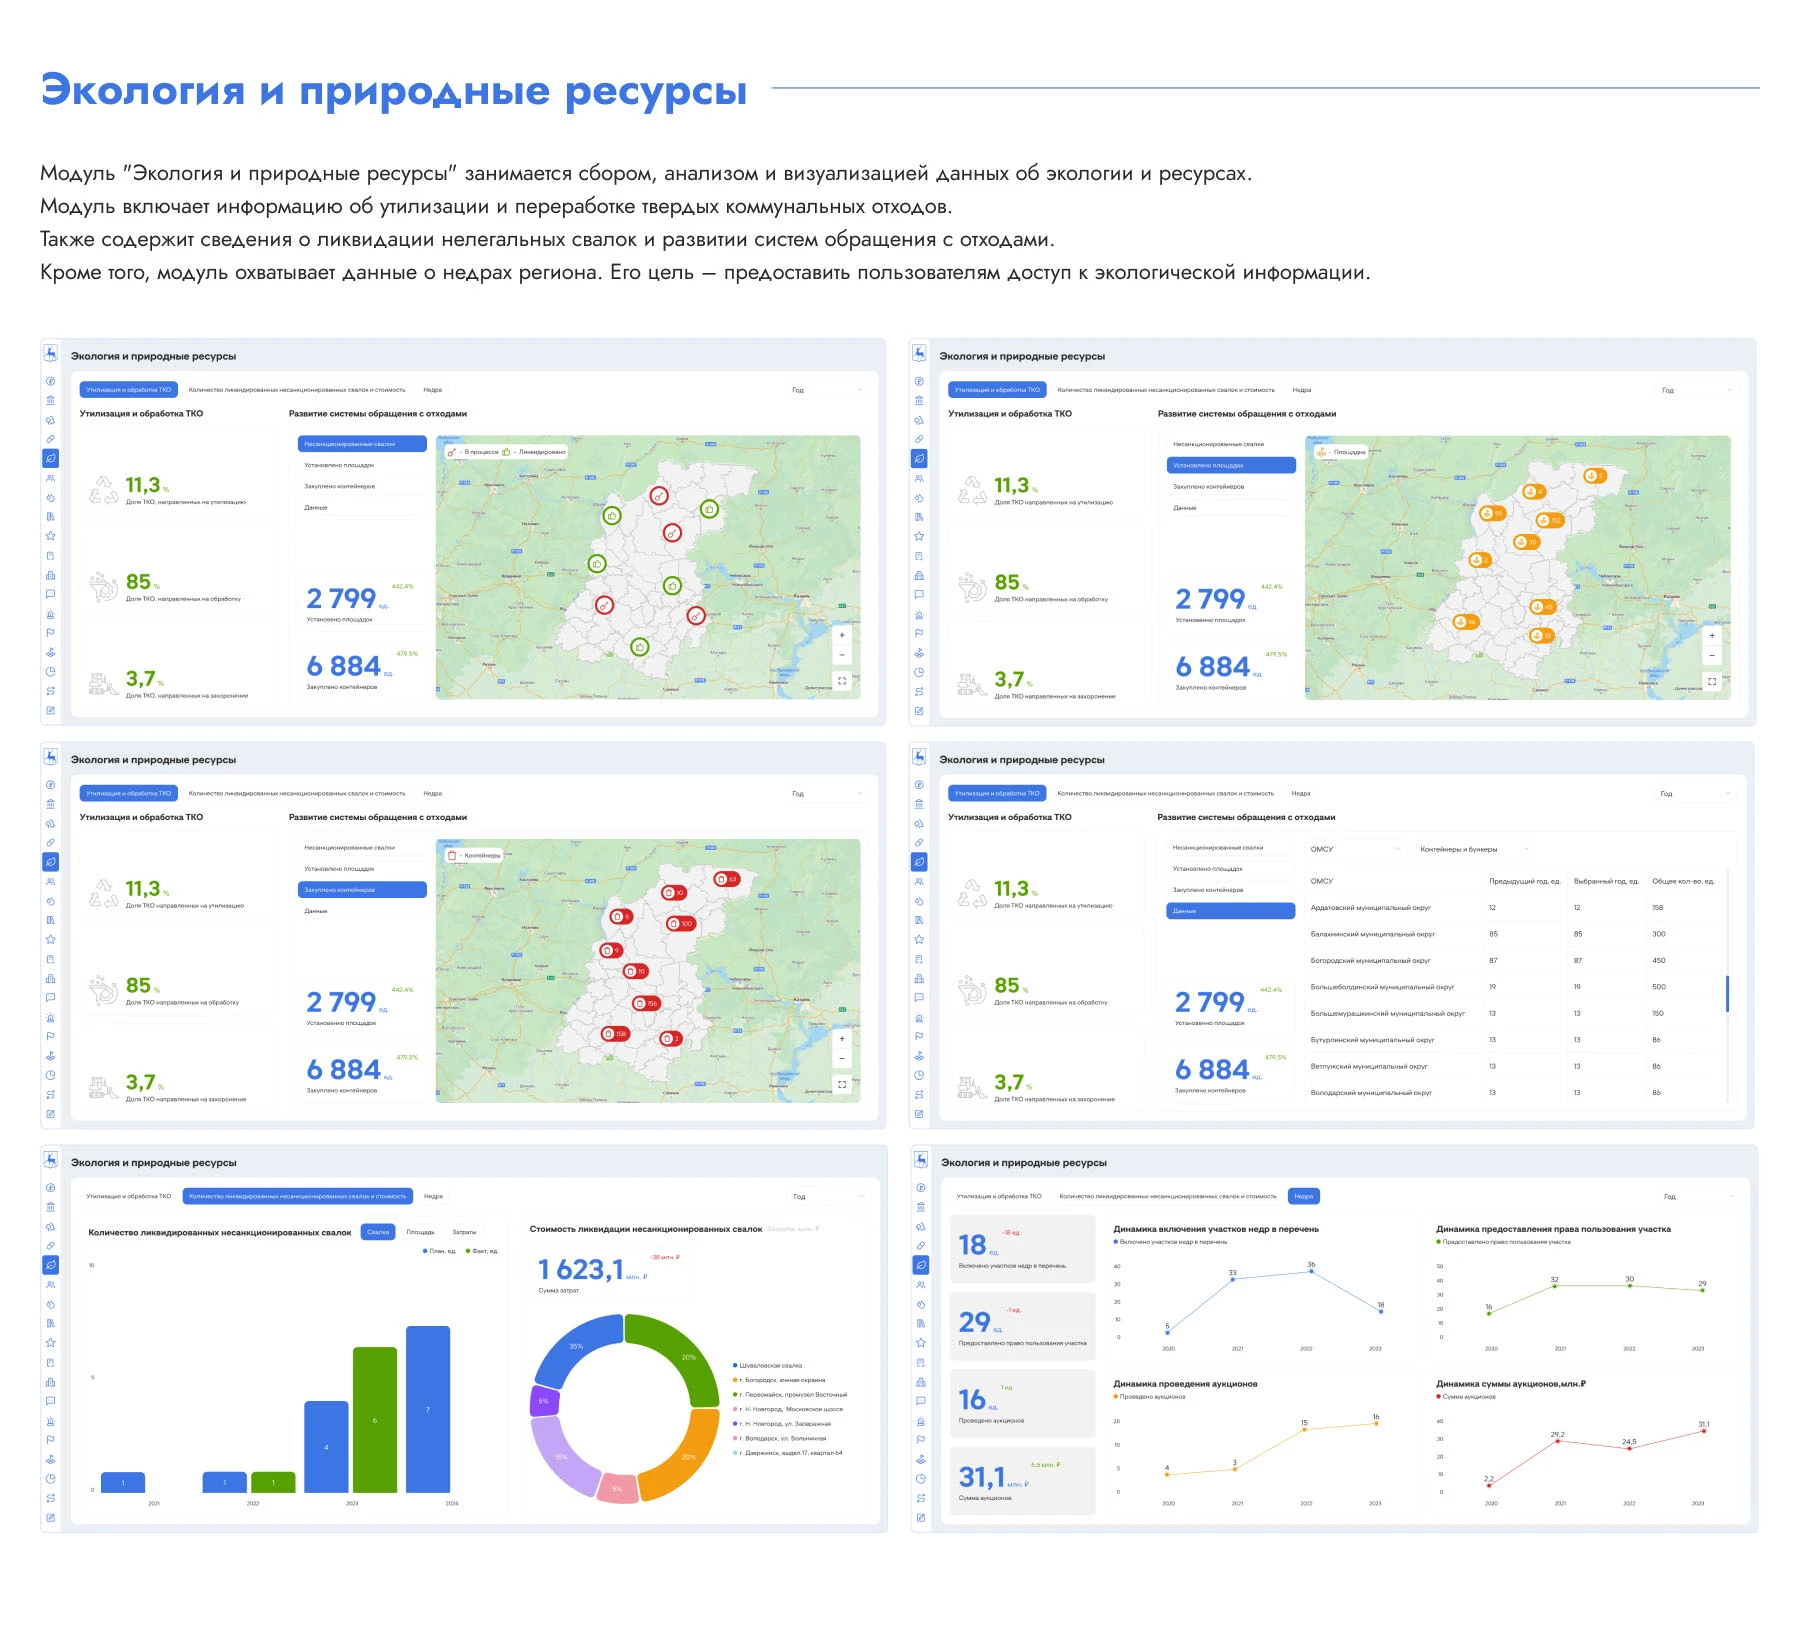Click the 1 623,1 Сумма затрат card

click(608, 1271)
